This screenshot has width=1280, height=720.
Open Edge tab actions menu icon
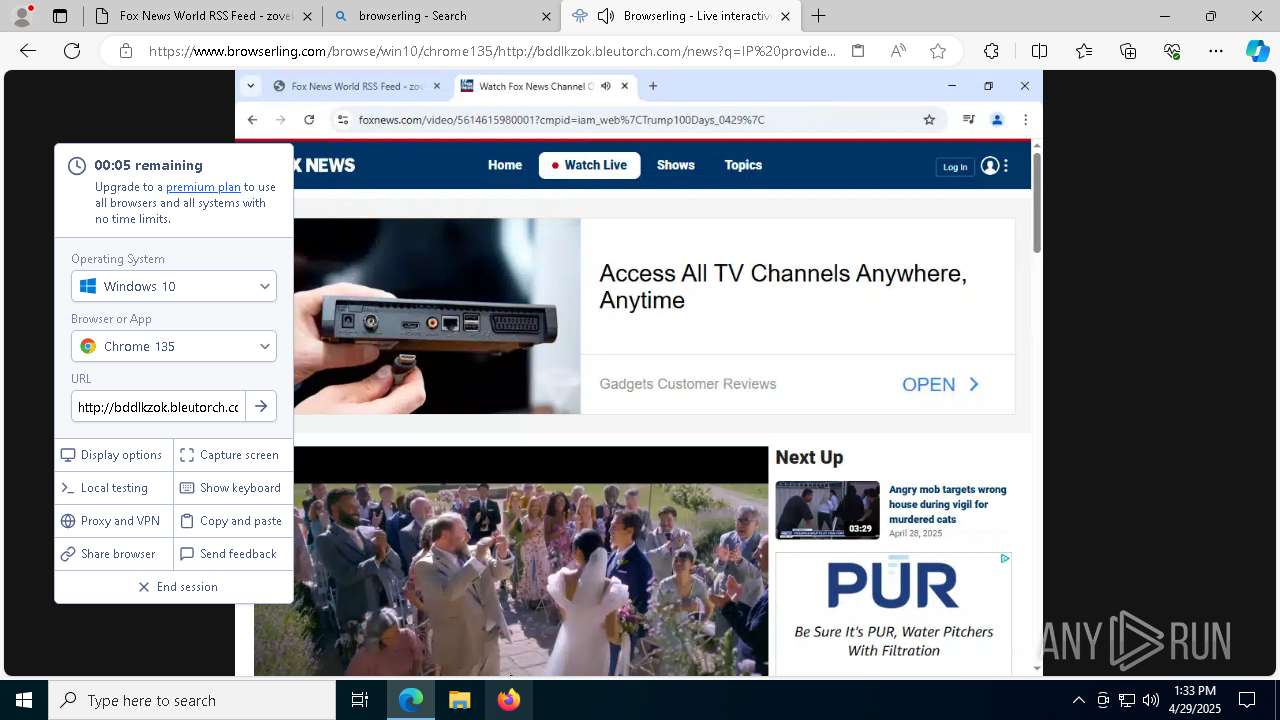60,16
